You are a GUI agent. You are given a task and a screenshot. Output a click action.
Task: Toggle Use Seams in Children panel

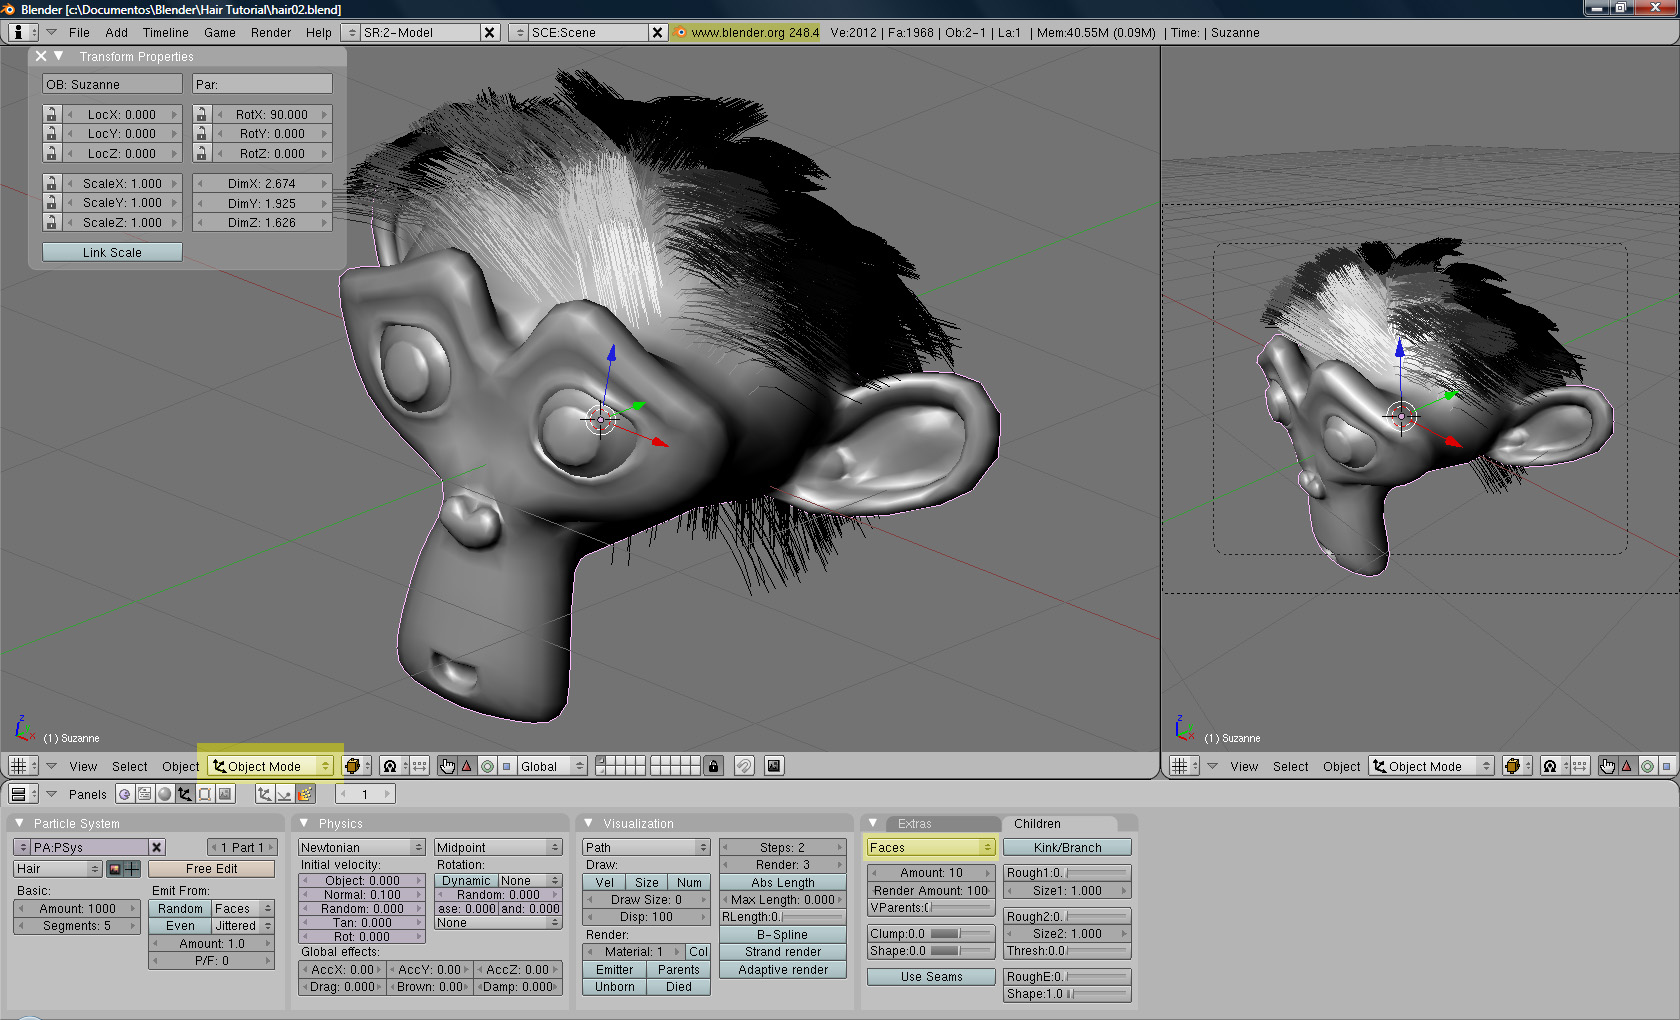[931, 976]
